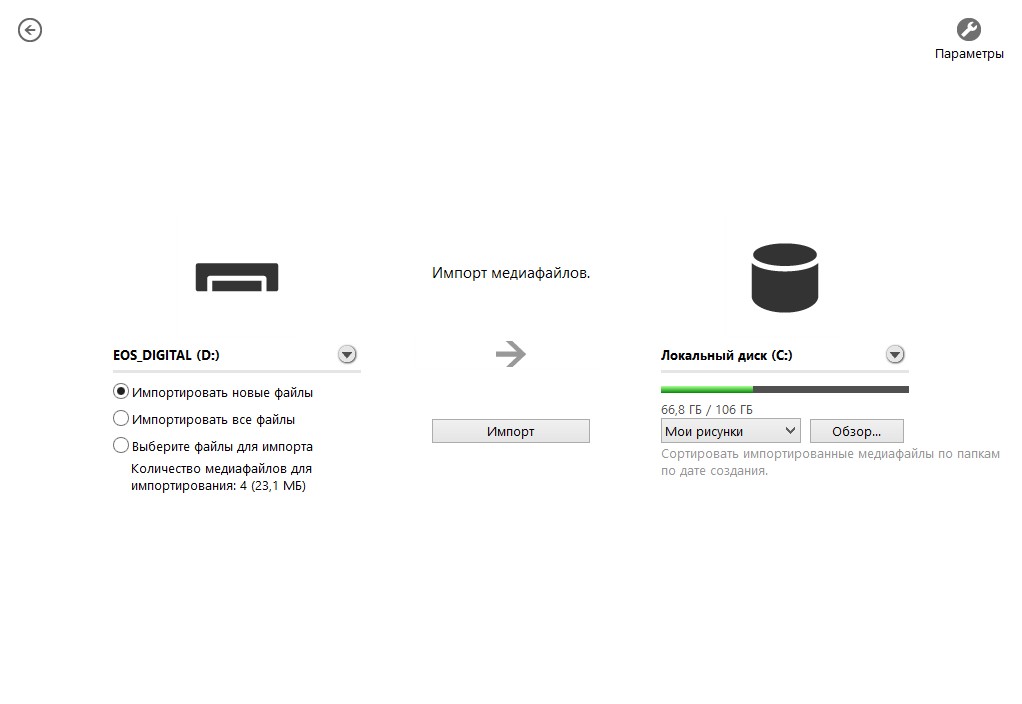
Task: Click the green disk usage bar
Action: [x=707, y=389]
